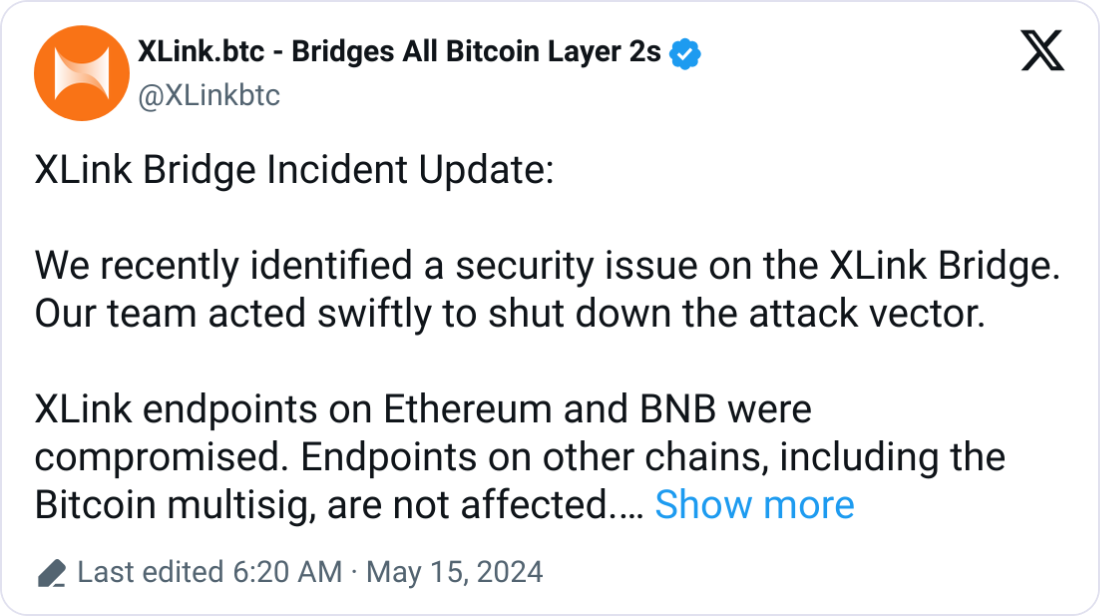
Task: Click the word 'Ethereum' in the post
Action: 467,409
